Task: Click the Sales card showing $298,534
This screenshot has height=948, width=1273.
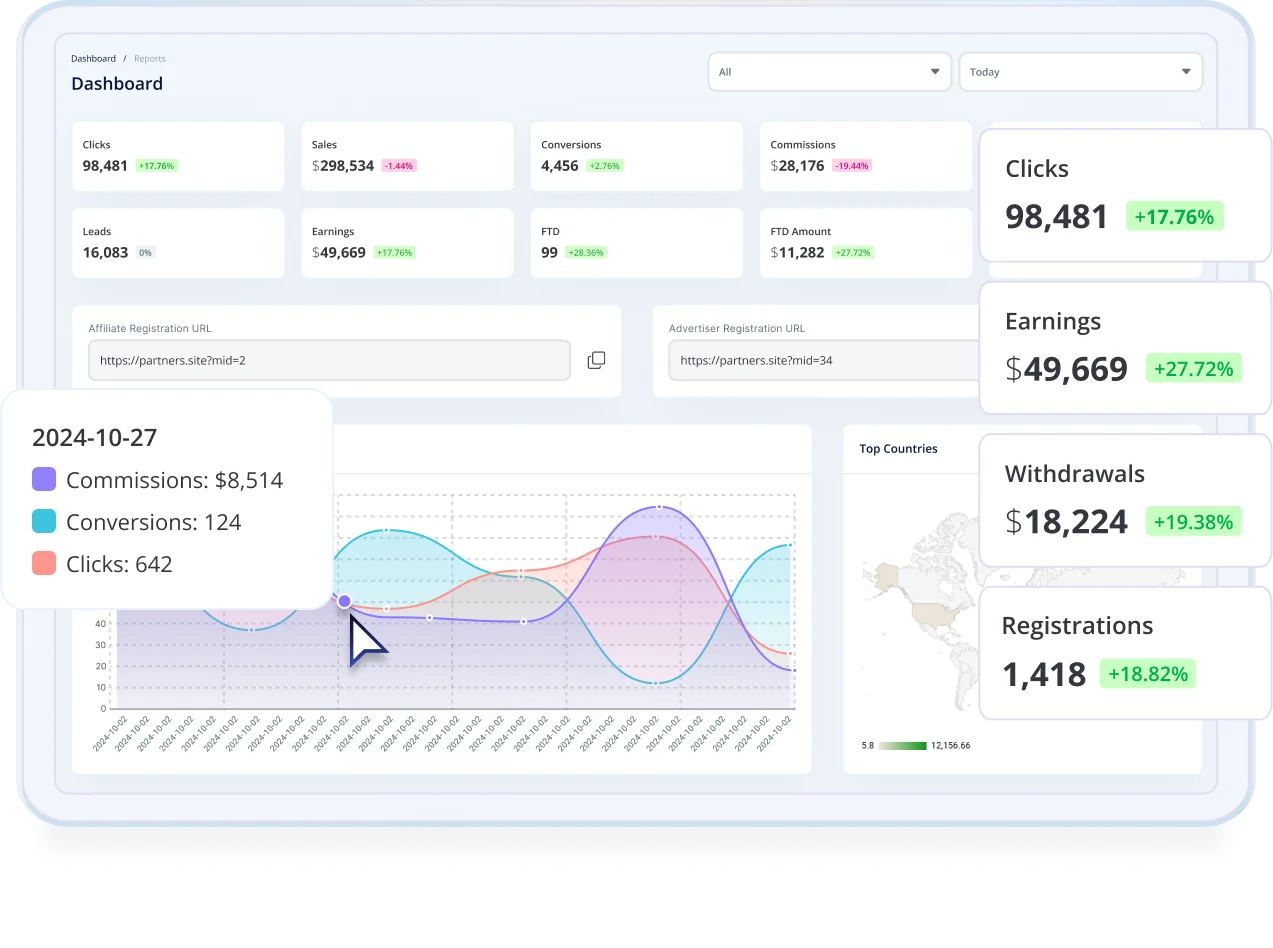Action: coord(407,156)
